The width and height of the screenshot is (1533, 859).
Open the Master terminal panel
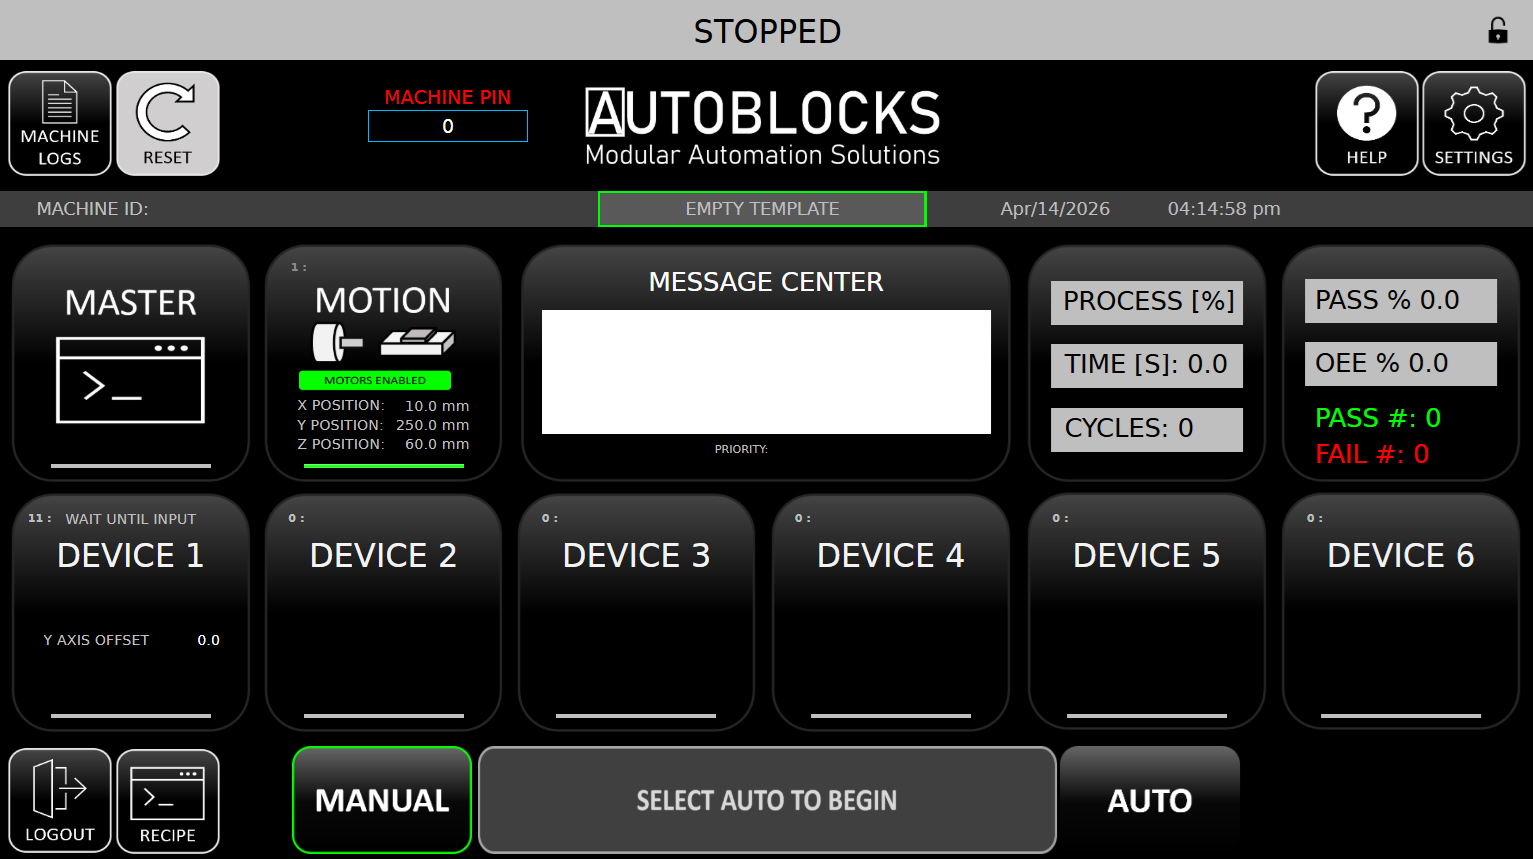pyautogui.click(x=131, y=363)
